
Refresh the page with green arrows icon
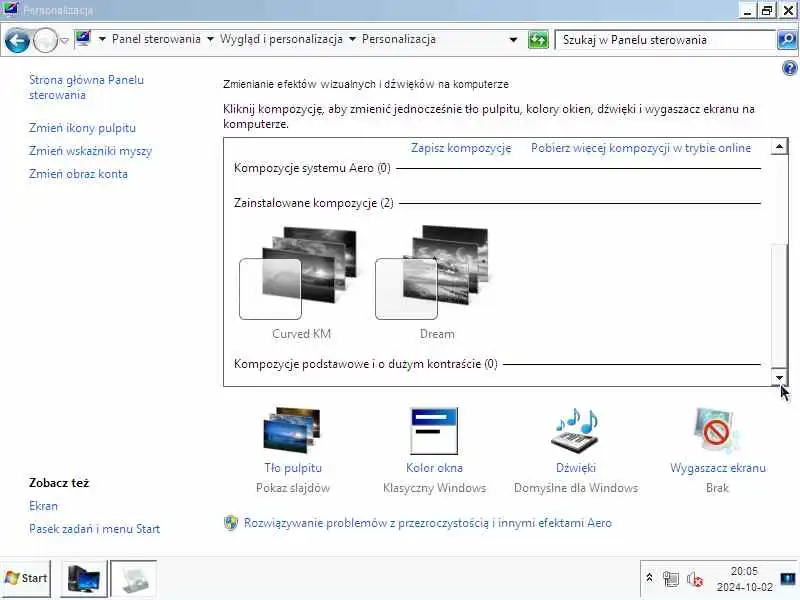click(x=538, y=40)
